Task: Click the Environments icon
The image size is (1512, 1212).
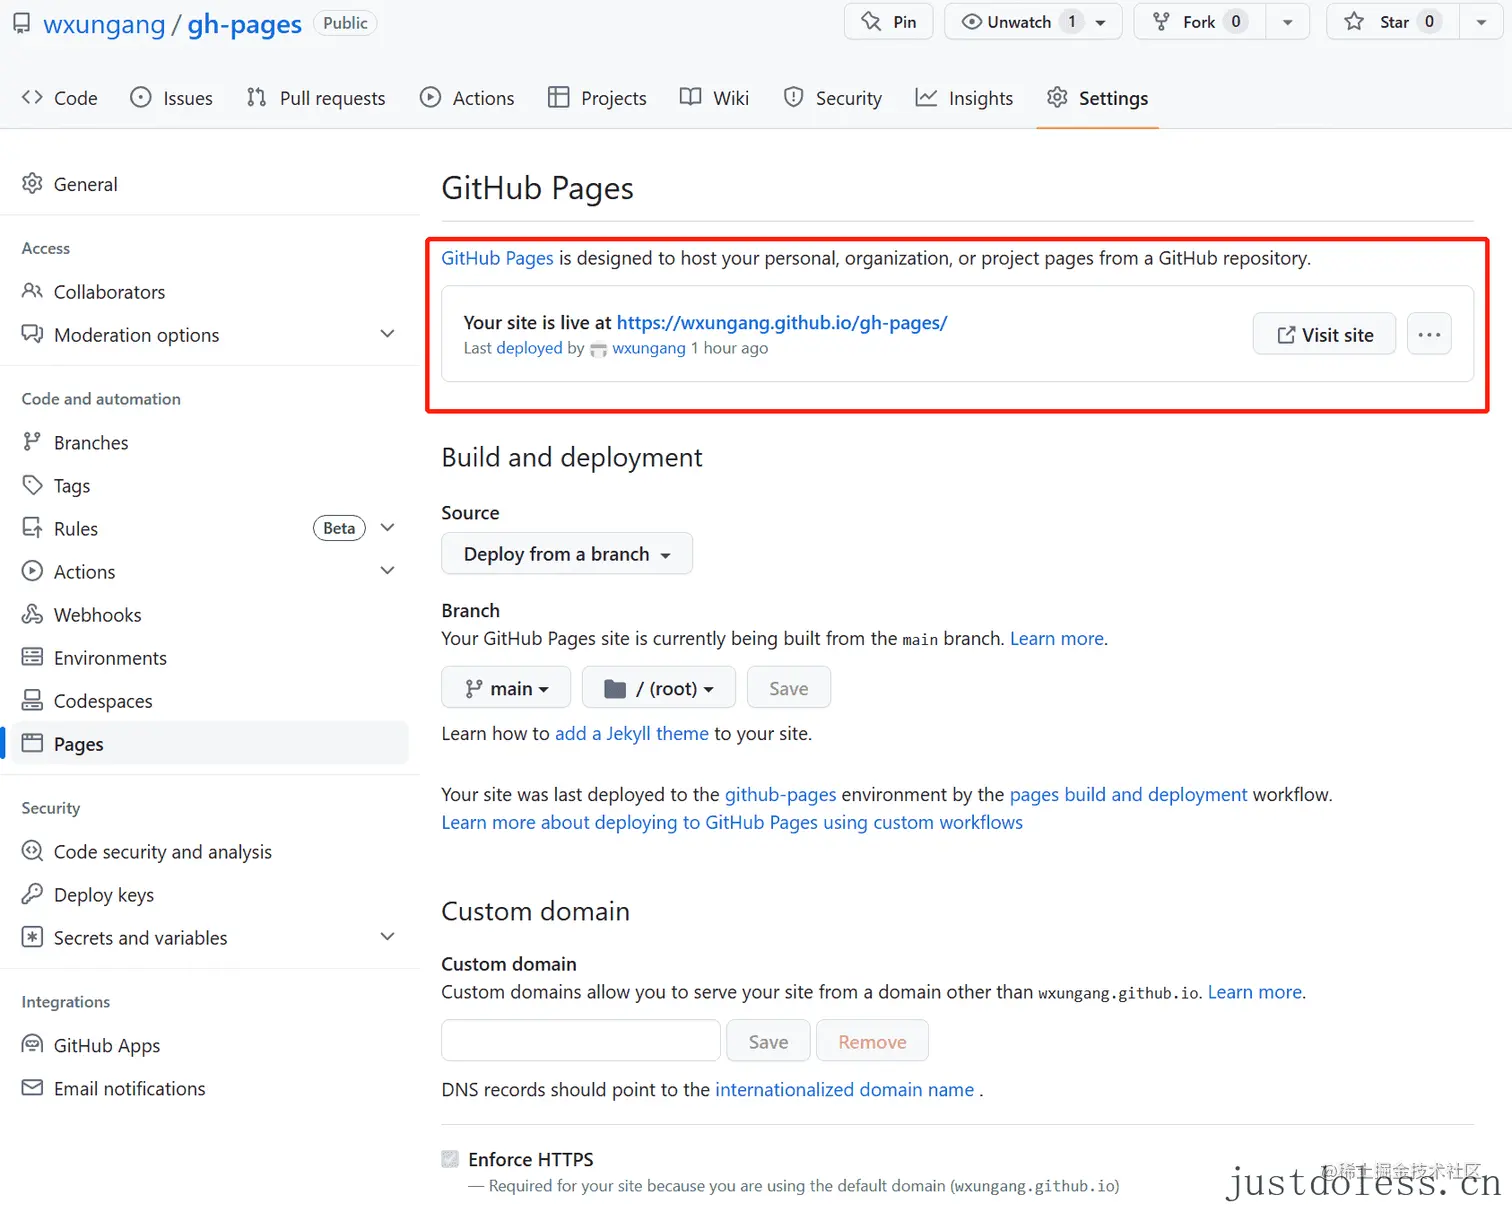Action: (32, 657)
